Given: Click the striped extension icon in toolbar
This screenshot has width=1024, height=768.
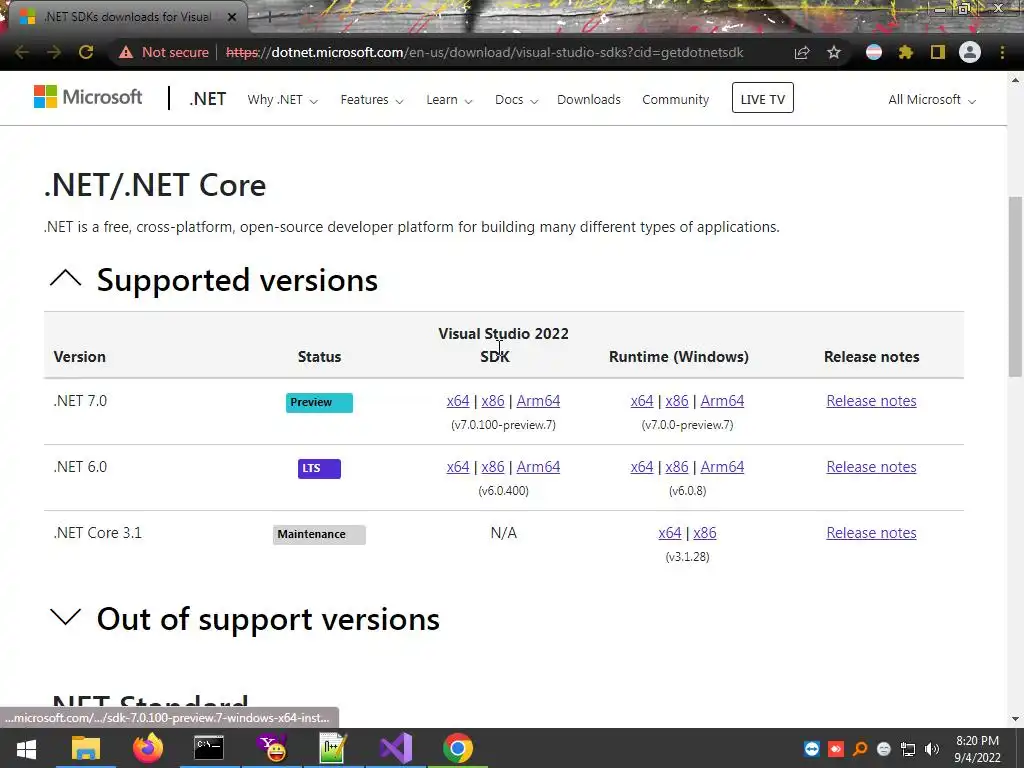Looking at the screenshot, I should click(x=874, y=52).
